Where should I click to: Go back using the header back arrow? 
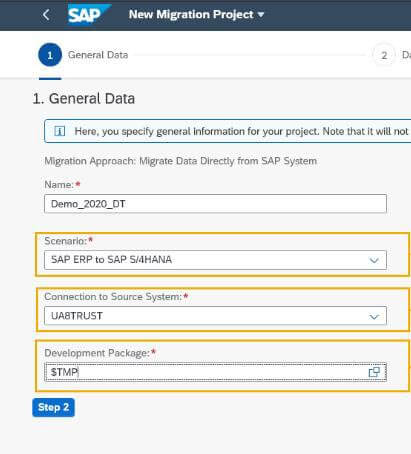coord(46,15)
